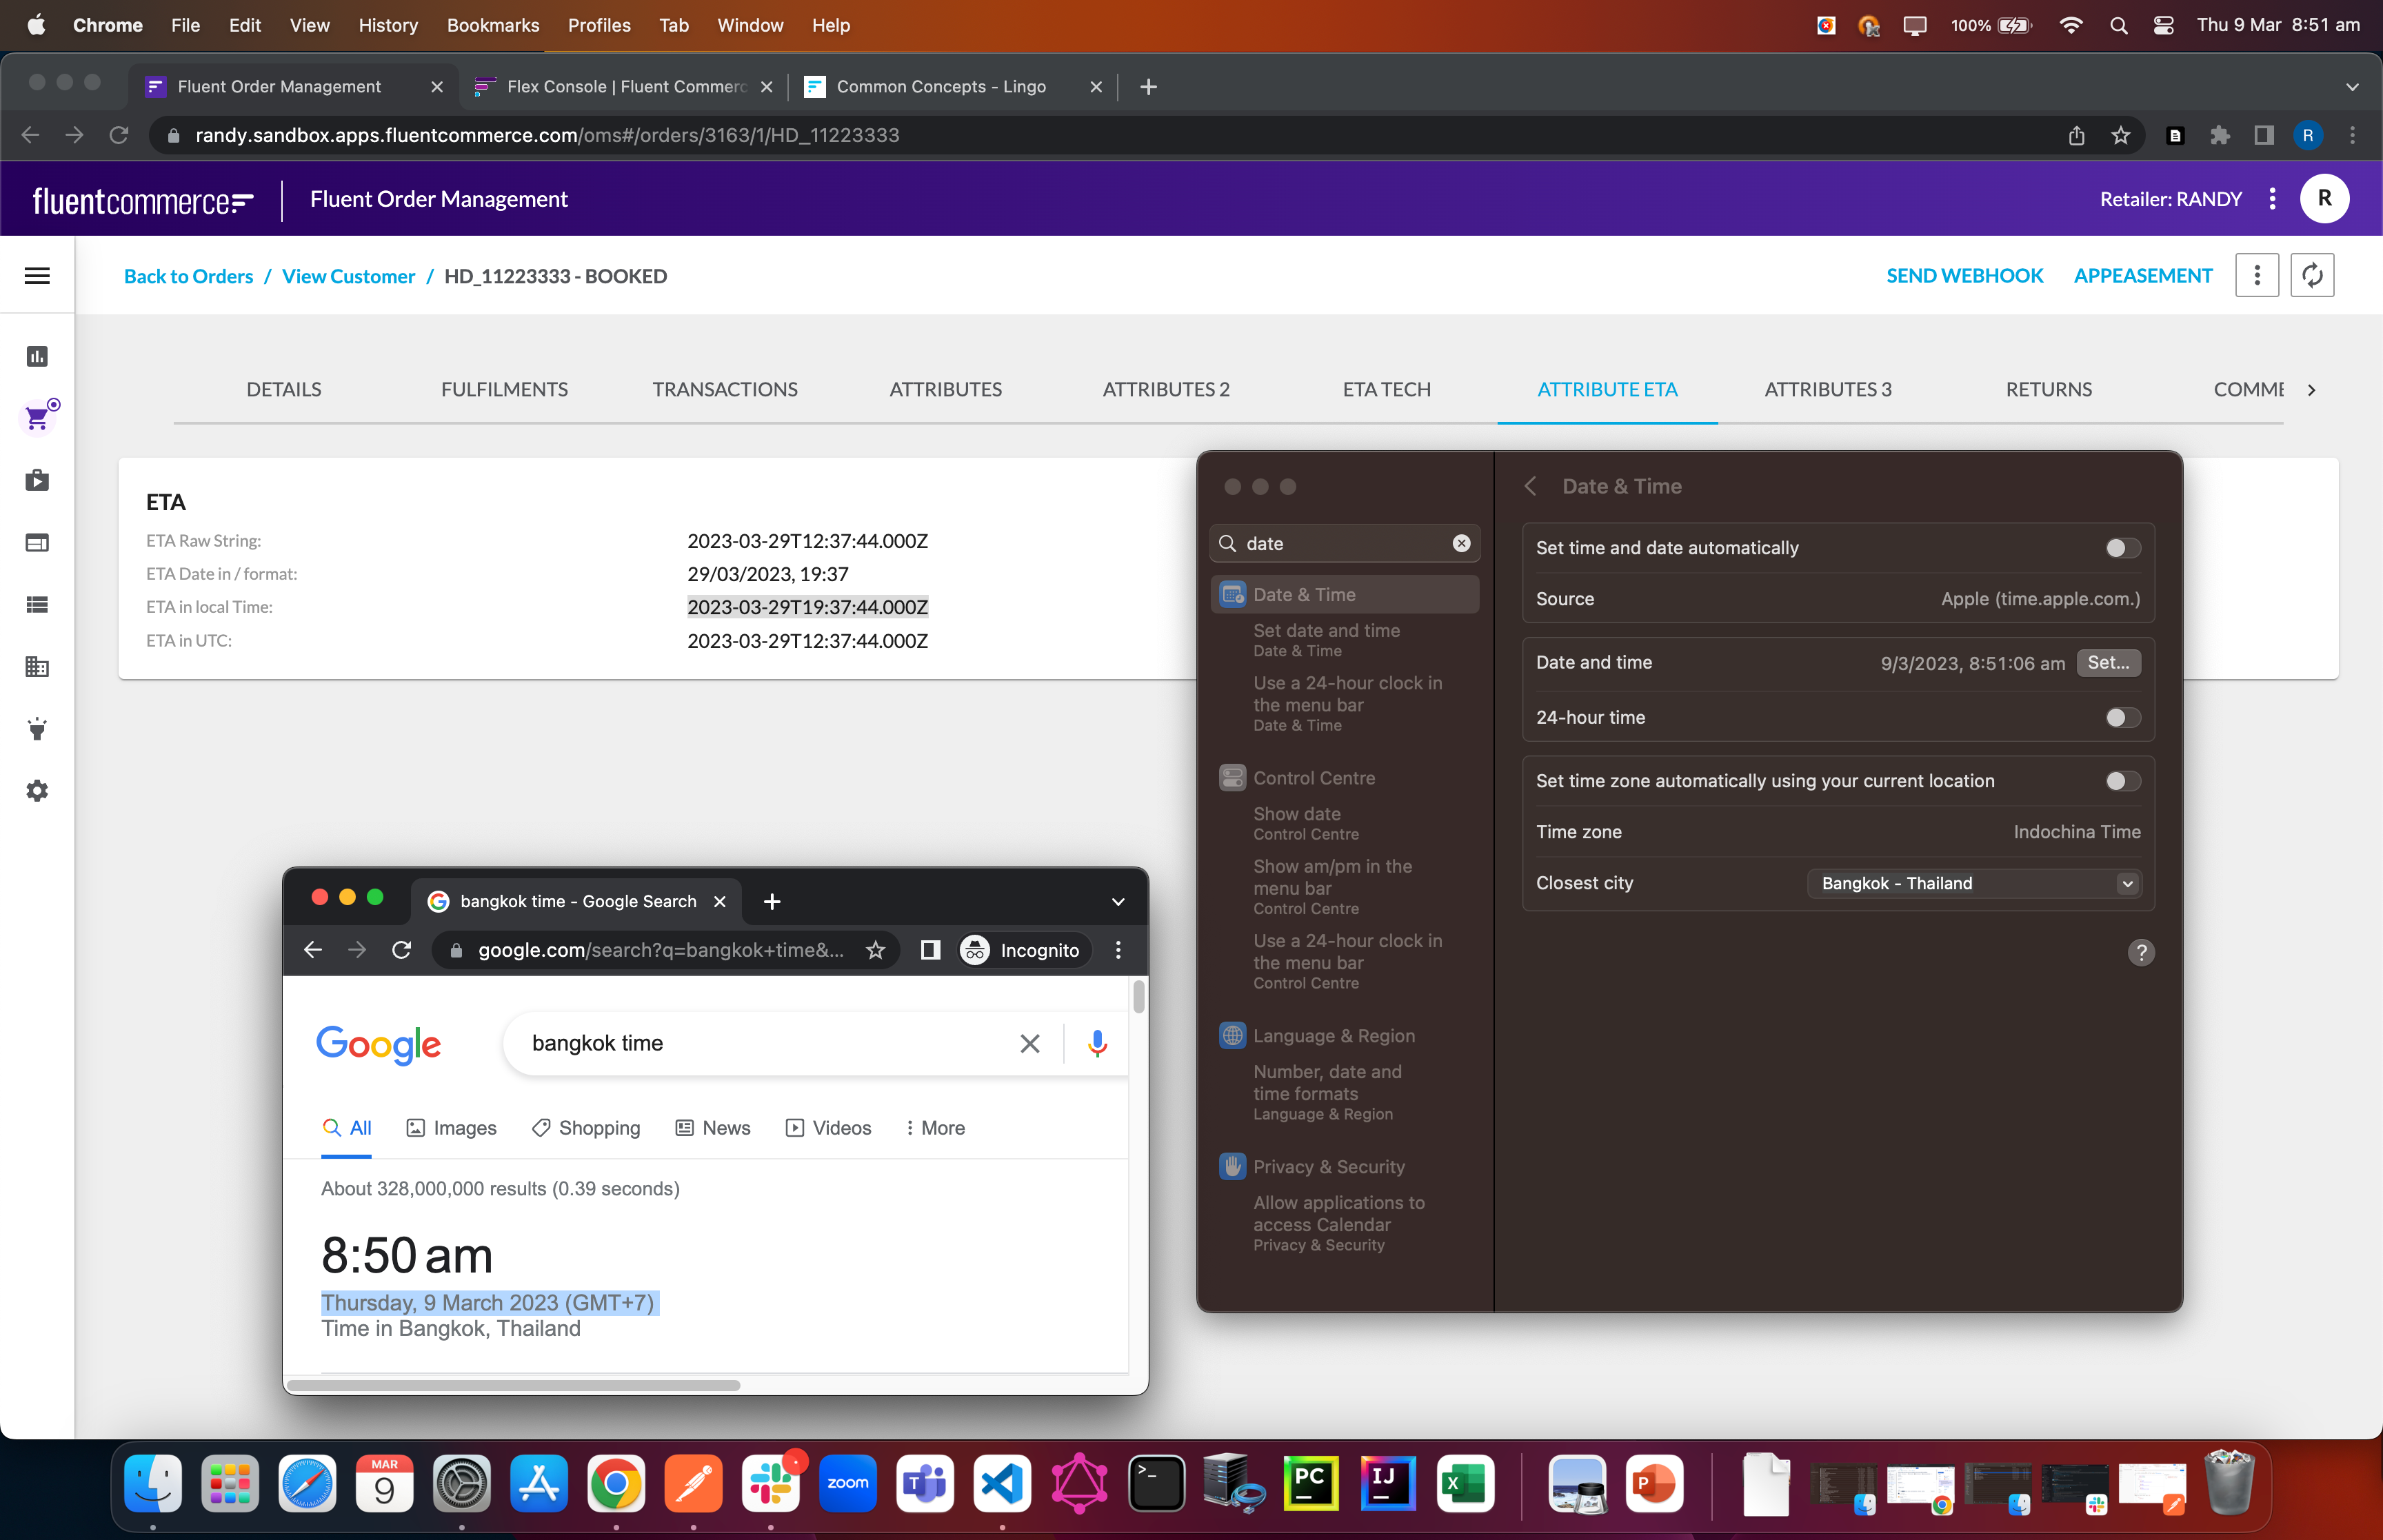Toggle 24-hour time switch

[2121, 717]
